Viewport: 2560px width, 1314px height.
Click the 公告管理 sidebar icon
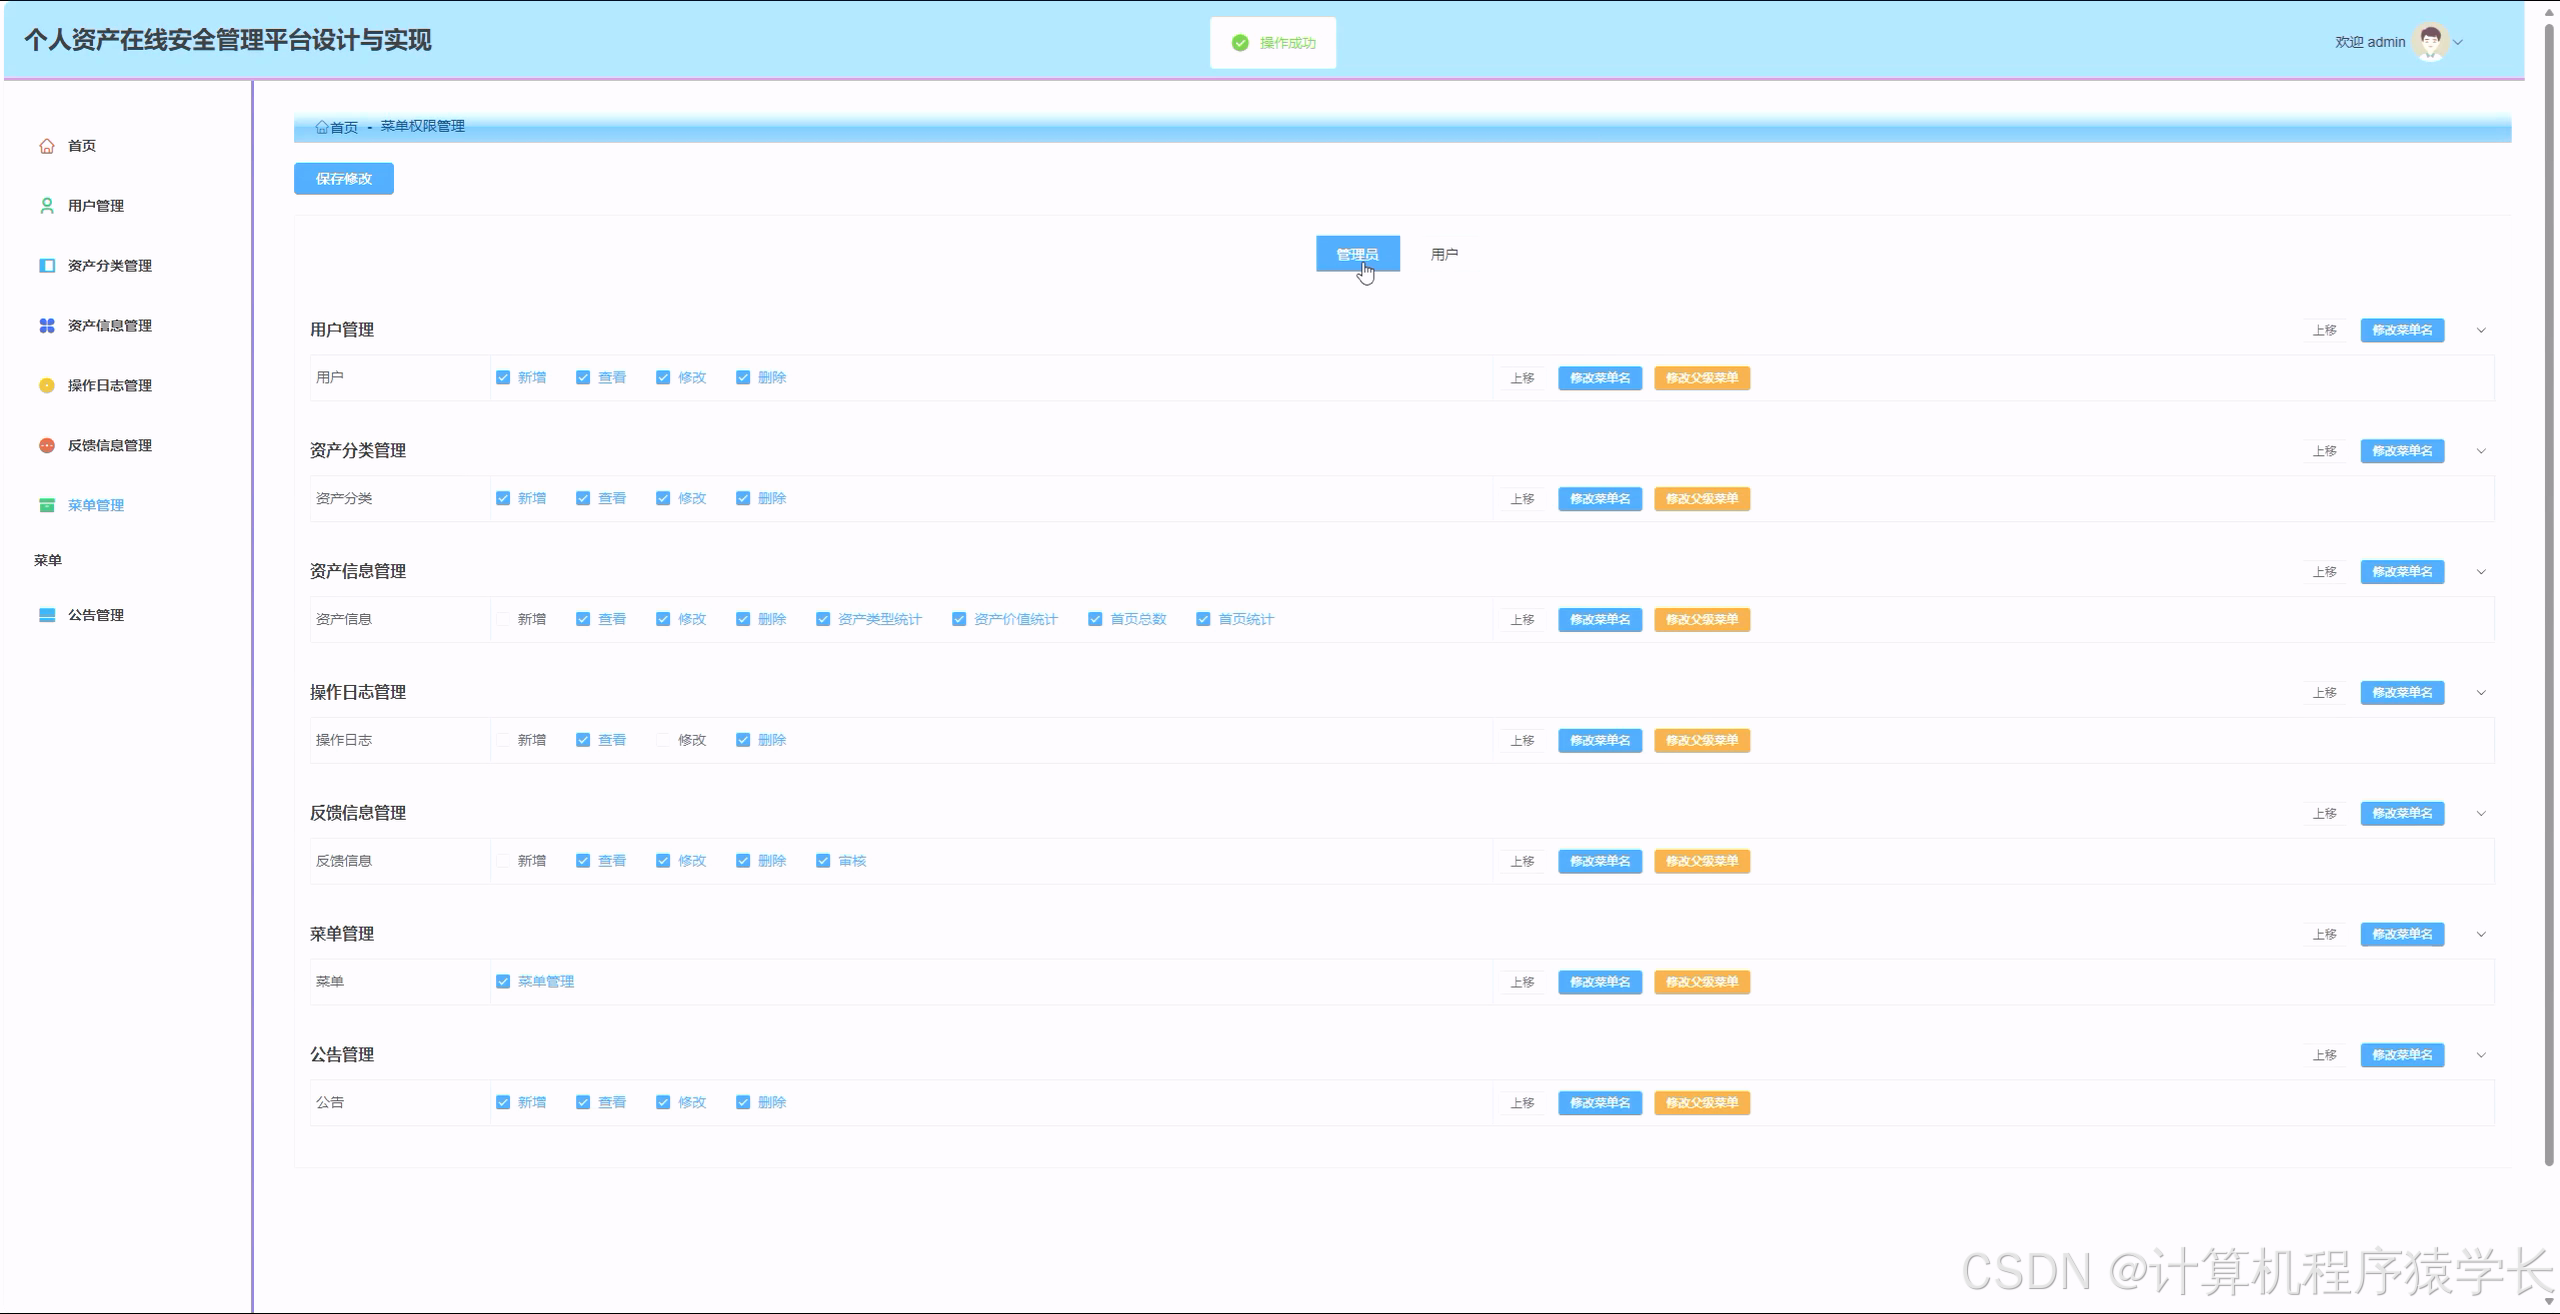click(47, 615)
